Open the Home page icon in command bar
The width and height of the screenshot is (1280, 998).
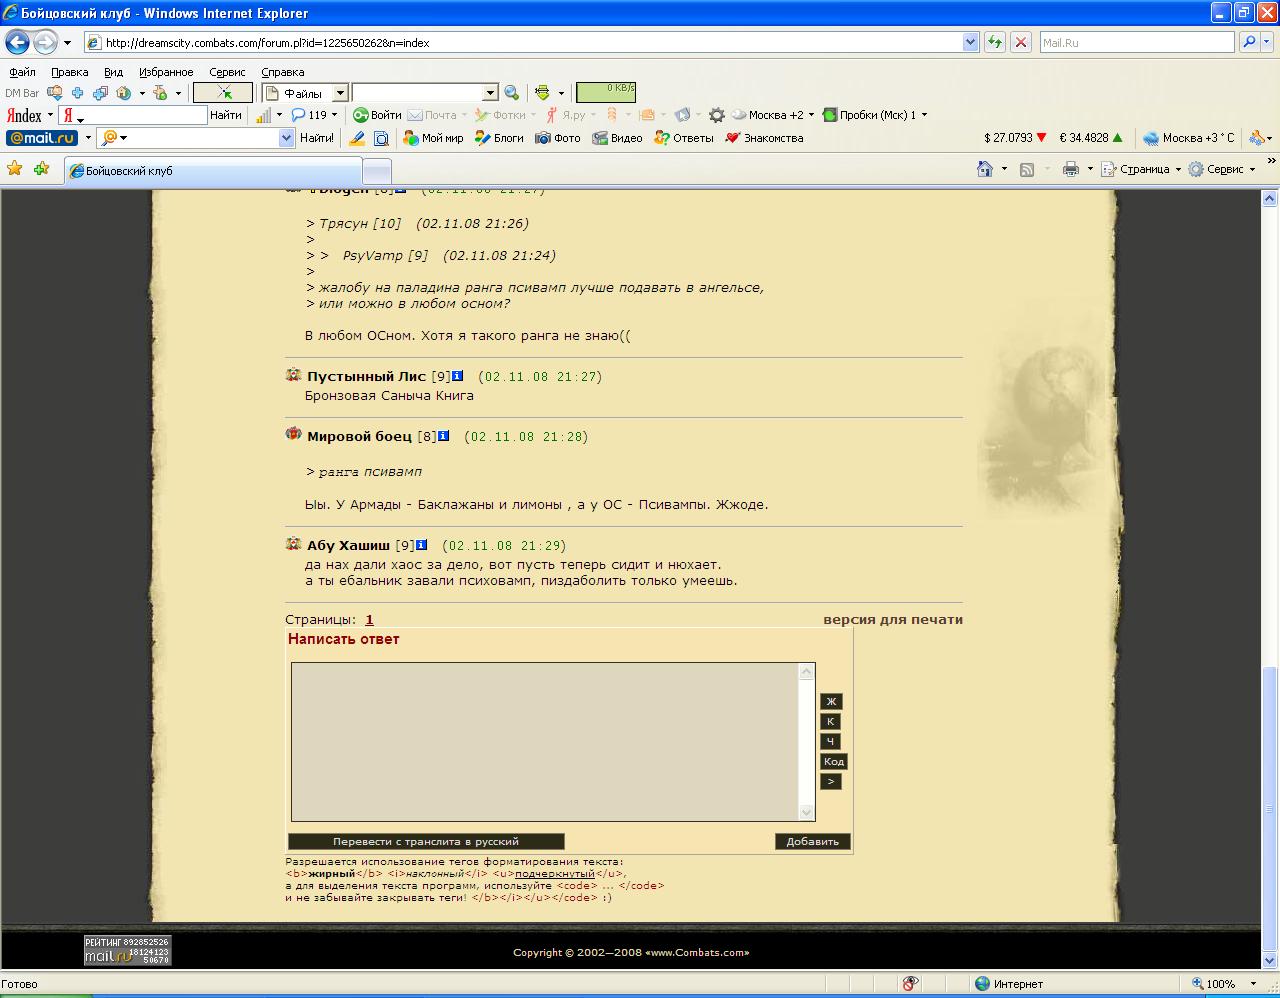(x=985, y=169)
